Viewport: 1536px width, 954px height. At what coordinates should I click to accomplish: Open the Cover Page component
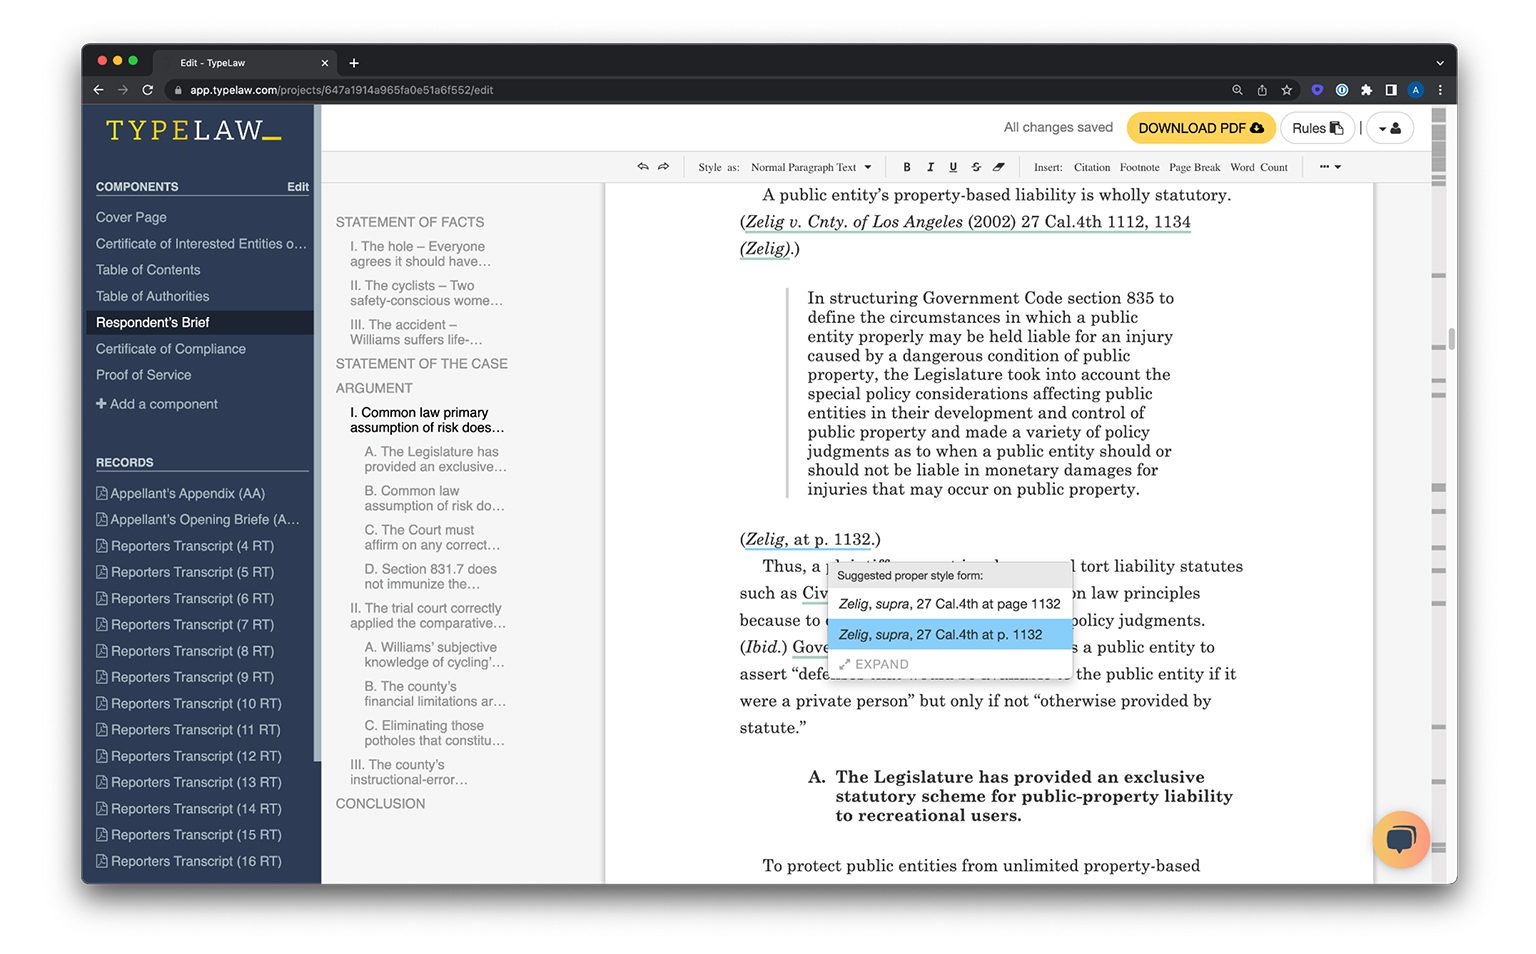point(131,217)
